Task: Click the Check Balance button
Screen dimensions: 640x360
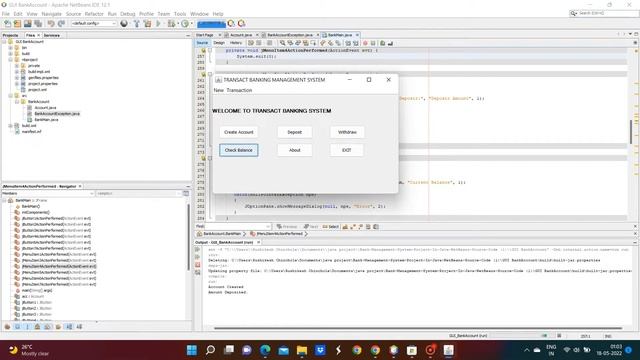Action: coord(239,150)
